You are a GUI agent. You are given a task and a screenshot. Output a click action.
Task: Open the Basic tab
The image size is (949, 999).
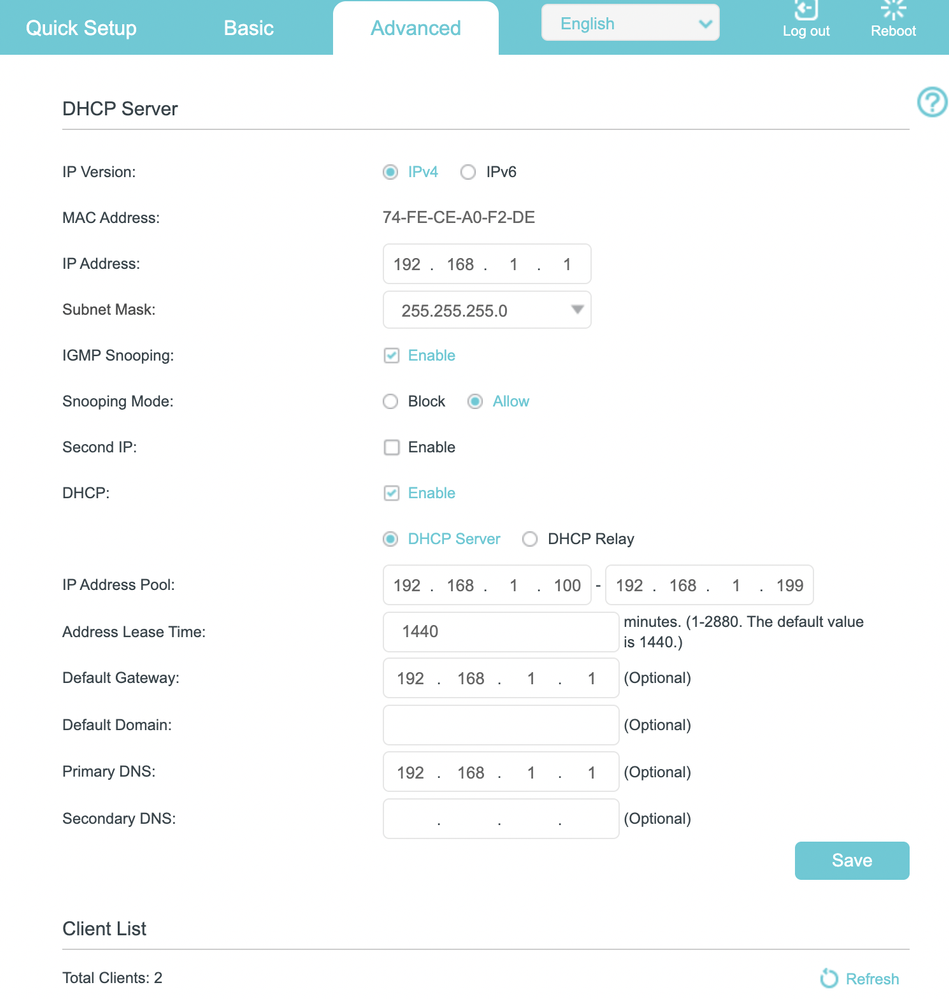pyautogui.click(x=248, y=28)
